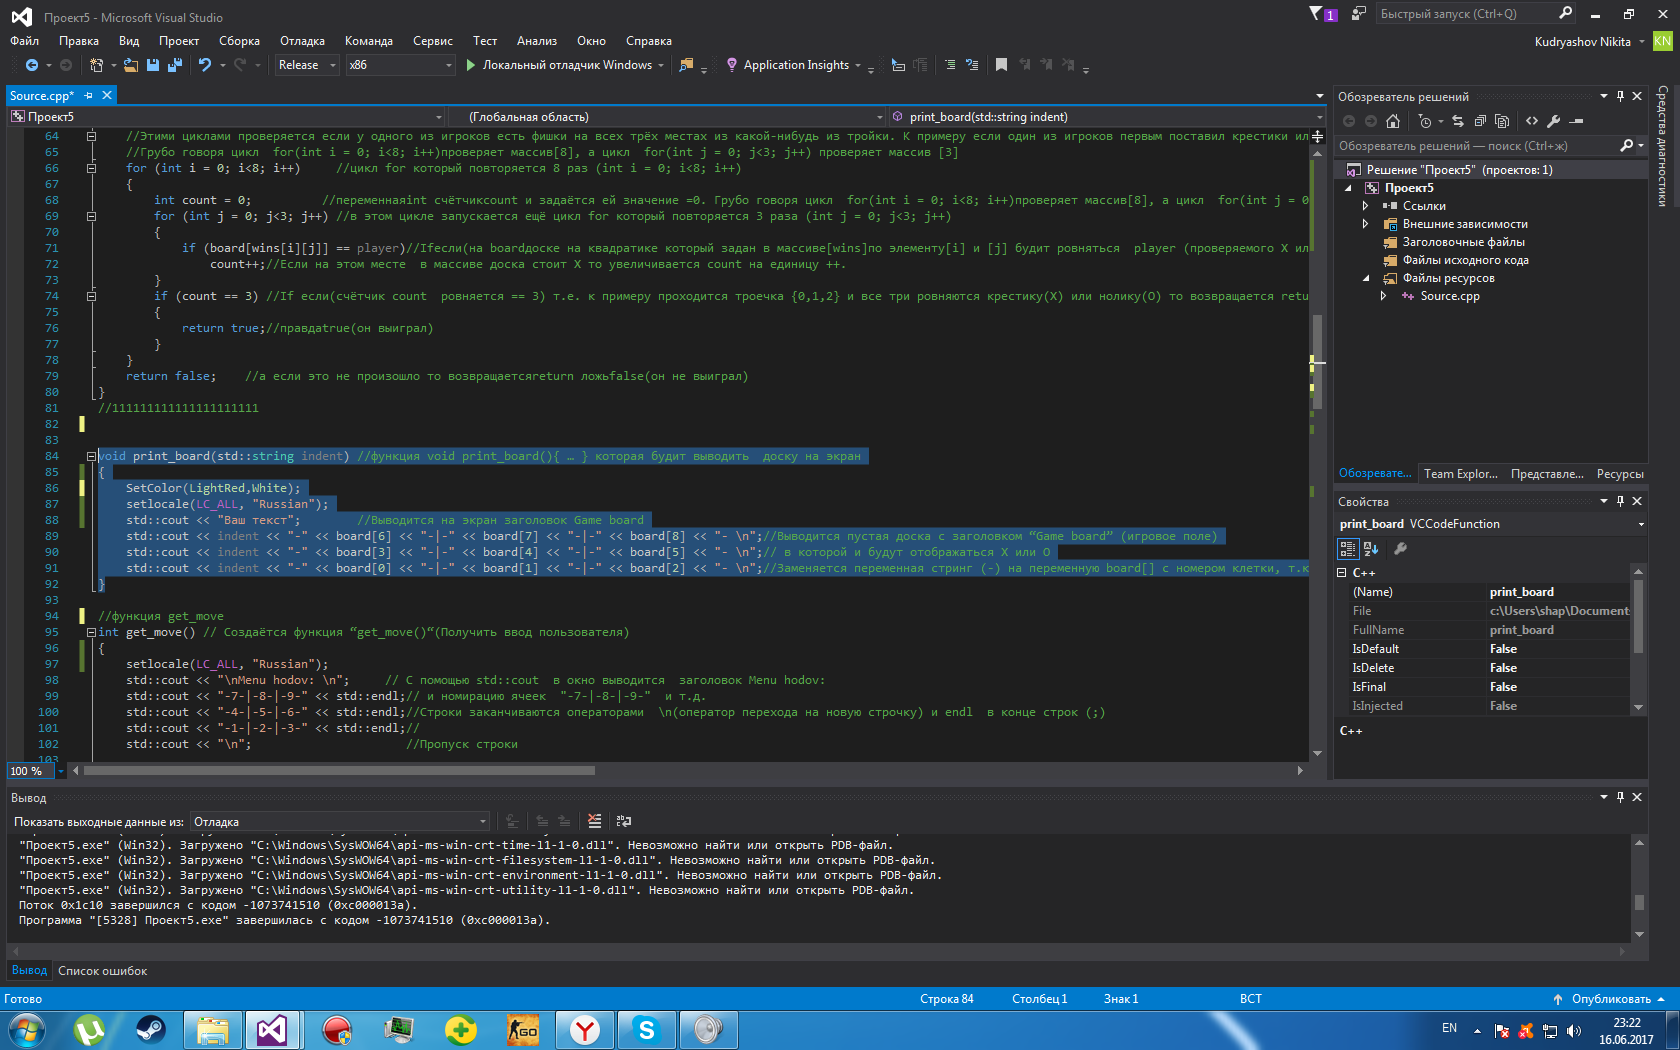
Task: Expand Внешние зависимости node
Action: point(1366,224)
